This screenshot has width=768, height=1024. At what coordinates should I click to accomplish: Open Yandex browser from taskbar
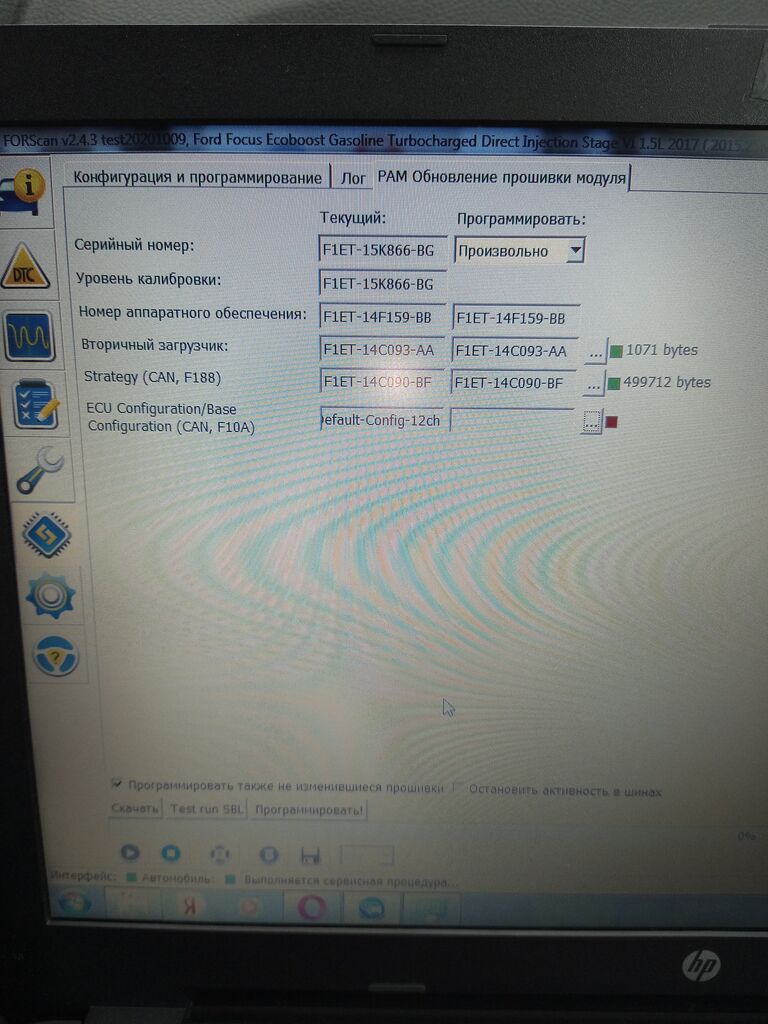tap(190, 906)
